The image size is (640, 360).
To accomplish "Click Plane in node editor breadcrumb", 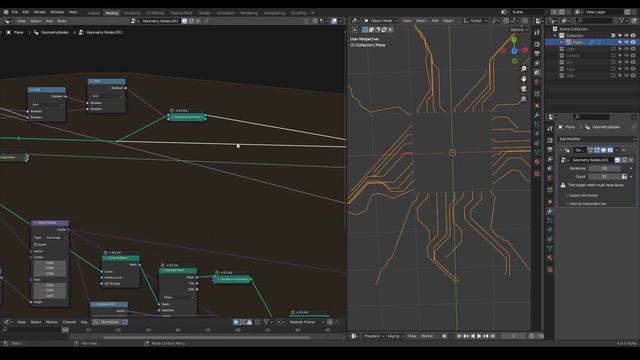I will (x=18, y=32).
